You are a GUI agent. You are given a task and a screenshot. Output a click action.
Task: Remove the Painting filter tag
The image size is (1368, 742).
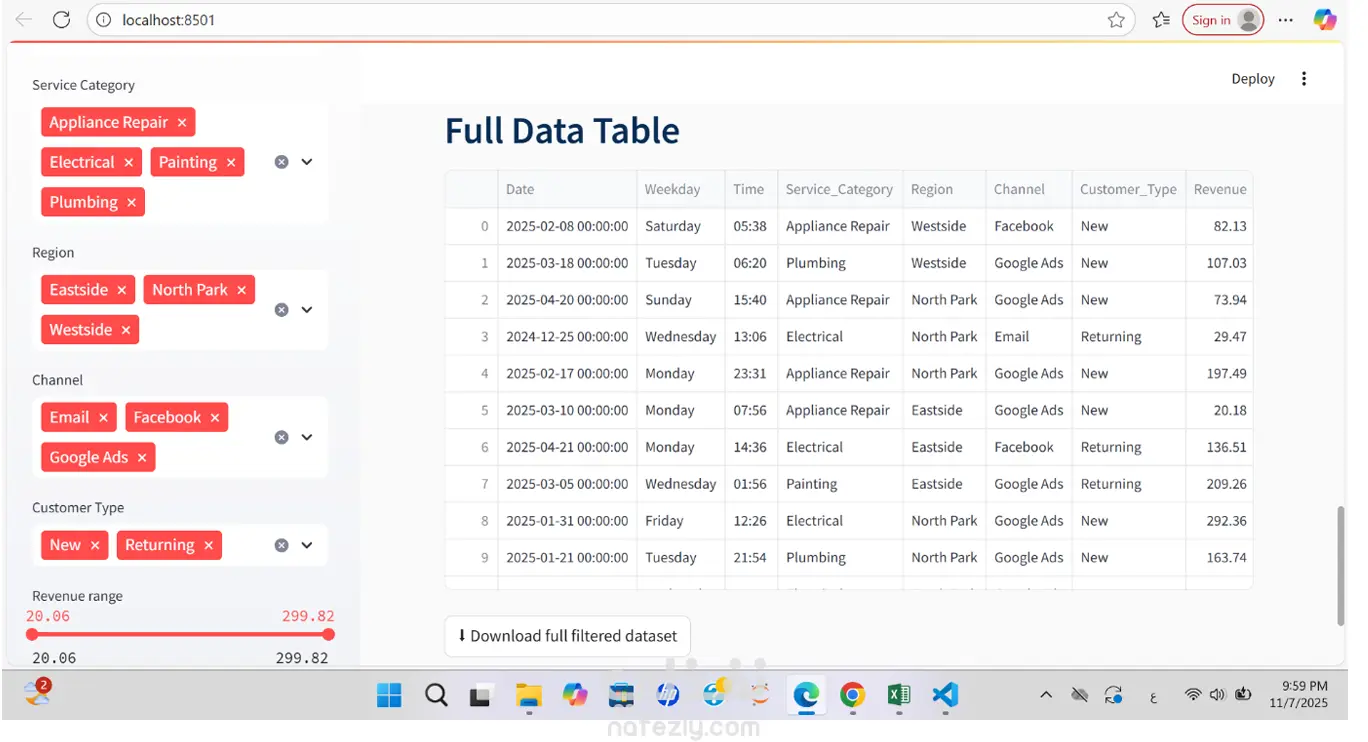point(231,163)
